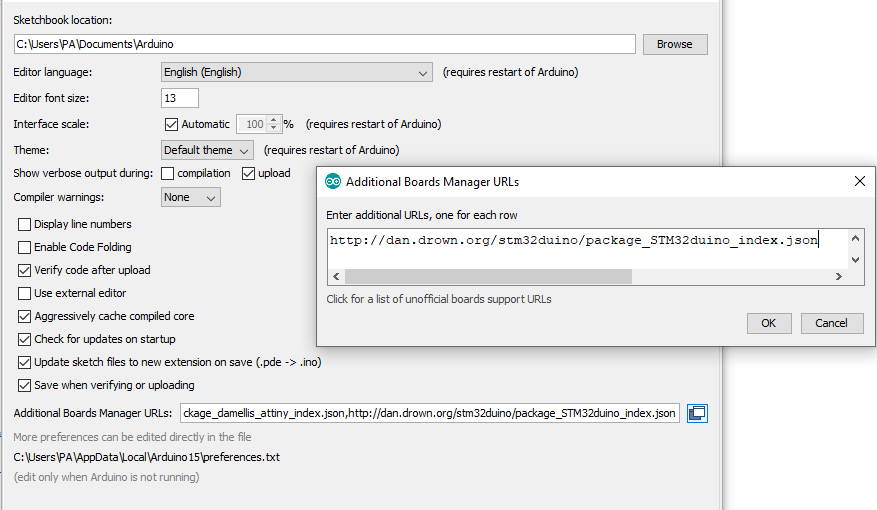Enable Code Folding checkbox
The image size is (877, 510).
click(24, 247)
